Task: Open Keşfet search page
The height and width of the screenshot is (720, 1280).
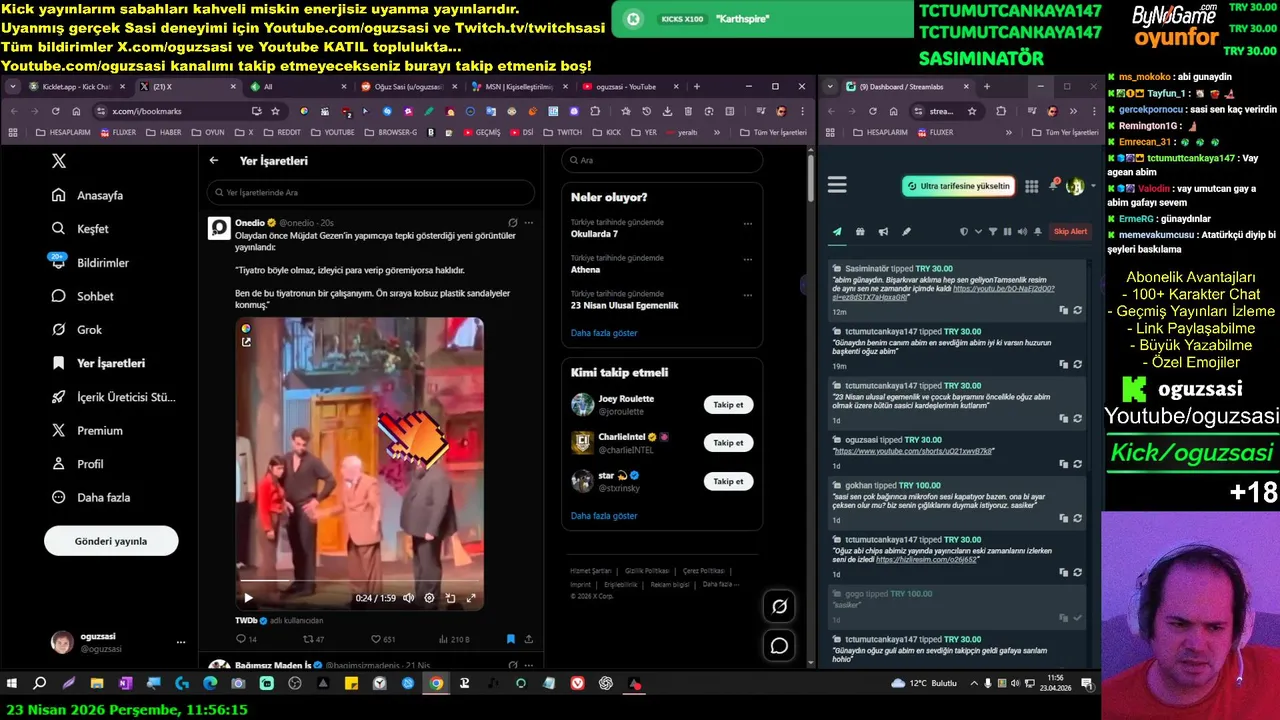Action: click(81, 229)
